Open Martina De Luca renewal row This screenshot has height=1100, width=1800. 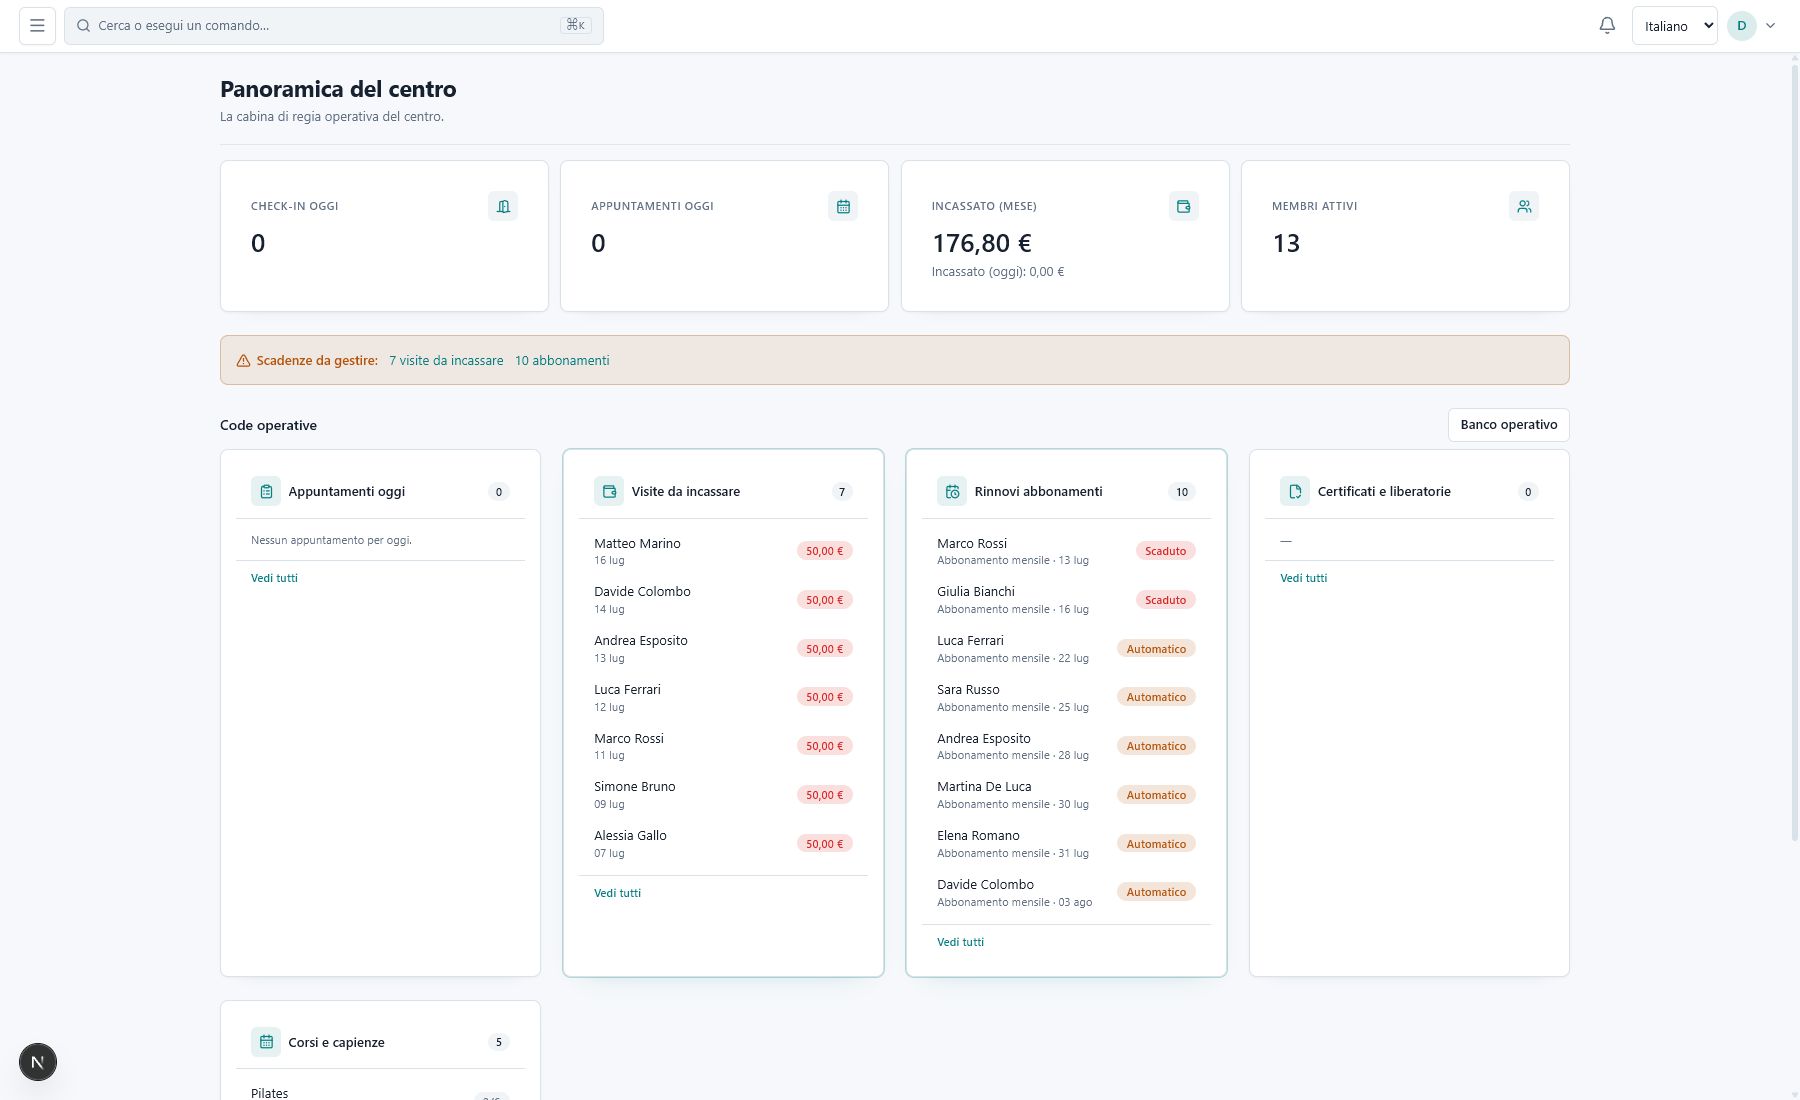[x=1066, y=795]
